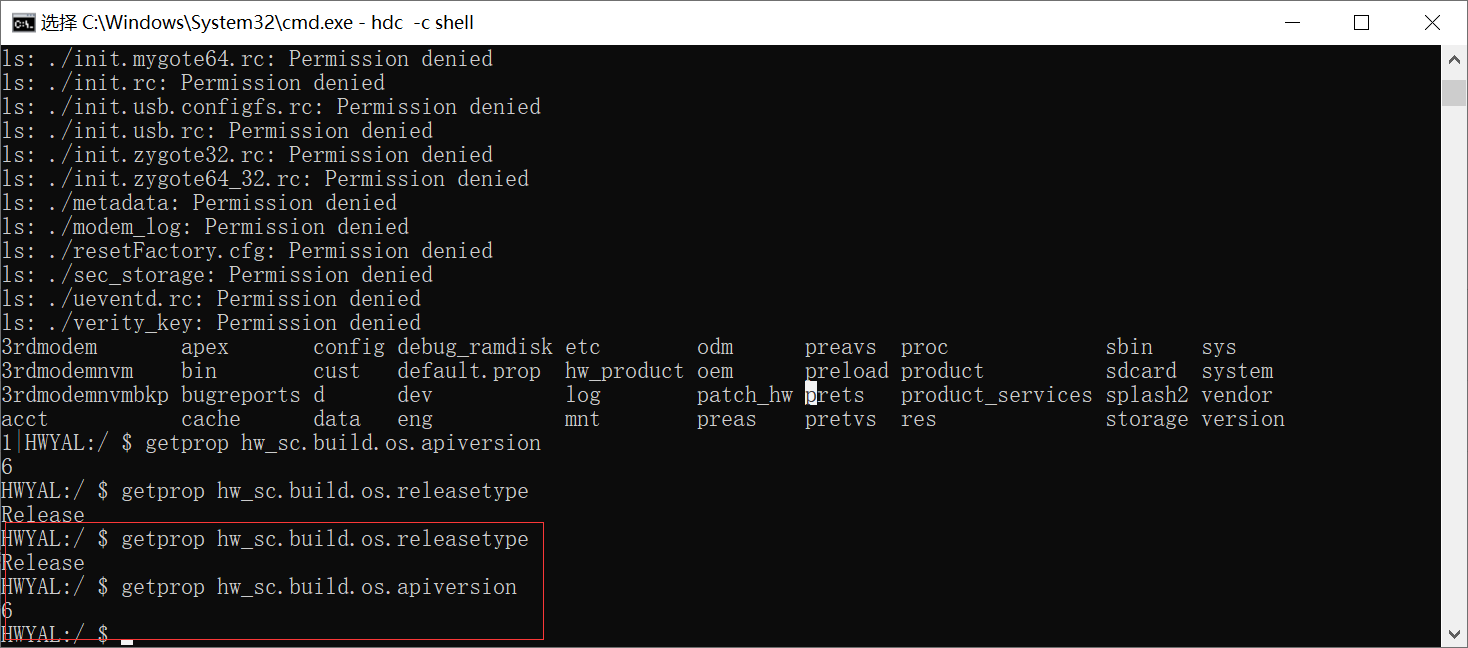Click the 'init.zygote64_32.rc' permission denied line
The image size is (1468, 648).
pyautogui.click(x=265, y=179)
